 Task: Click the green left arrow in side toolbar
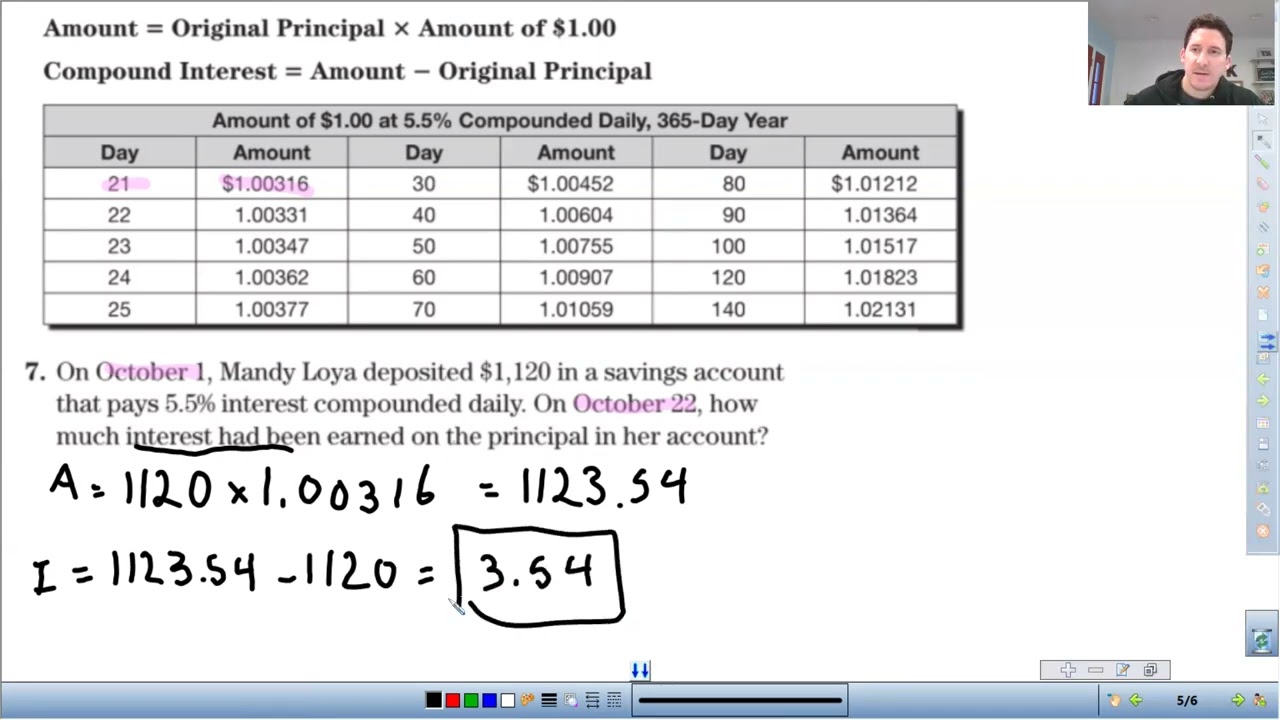(x=1262, y=378)
